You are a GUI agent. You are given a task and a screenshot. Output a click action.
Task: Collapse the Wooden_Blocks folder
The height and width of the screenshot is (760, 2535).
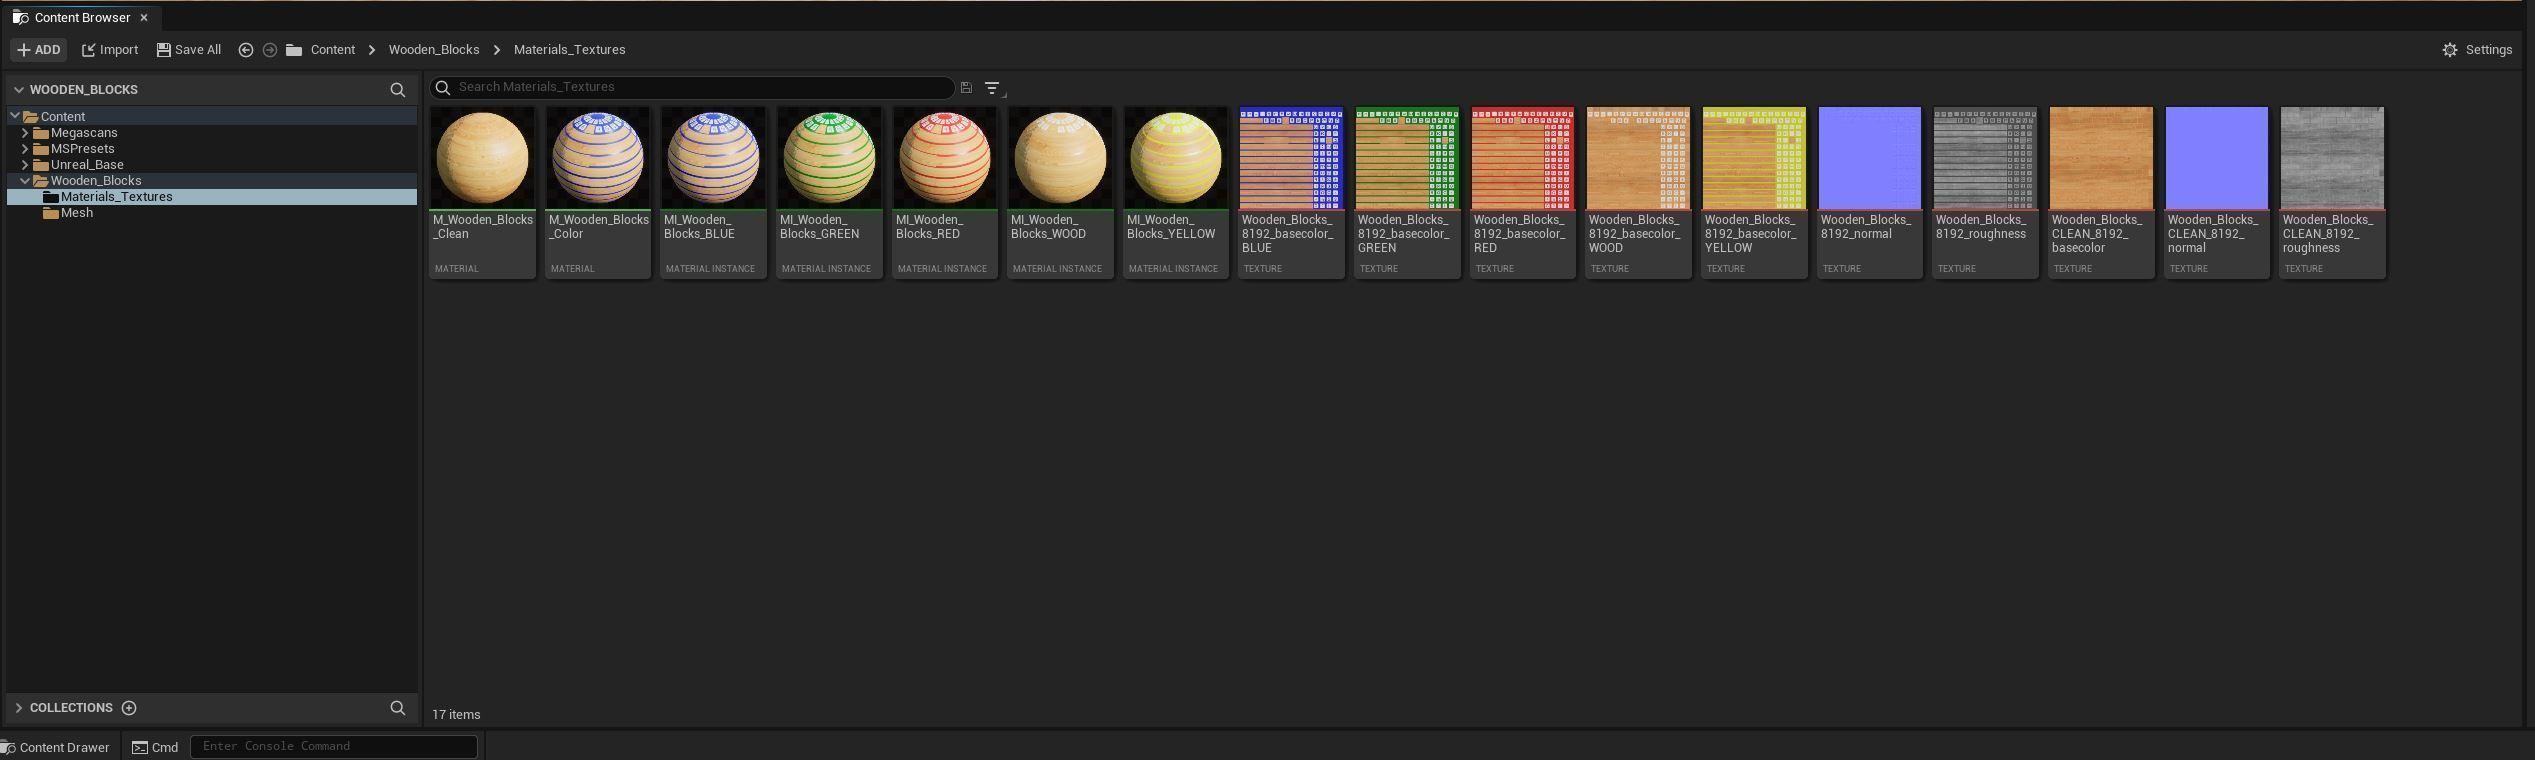click(25, 181)
